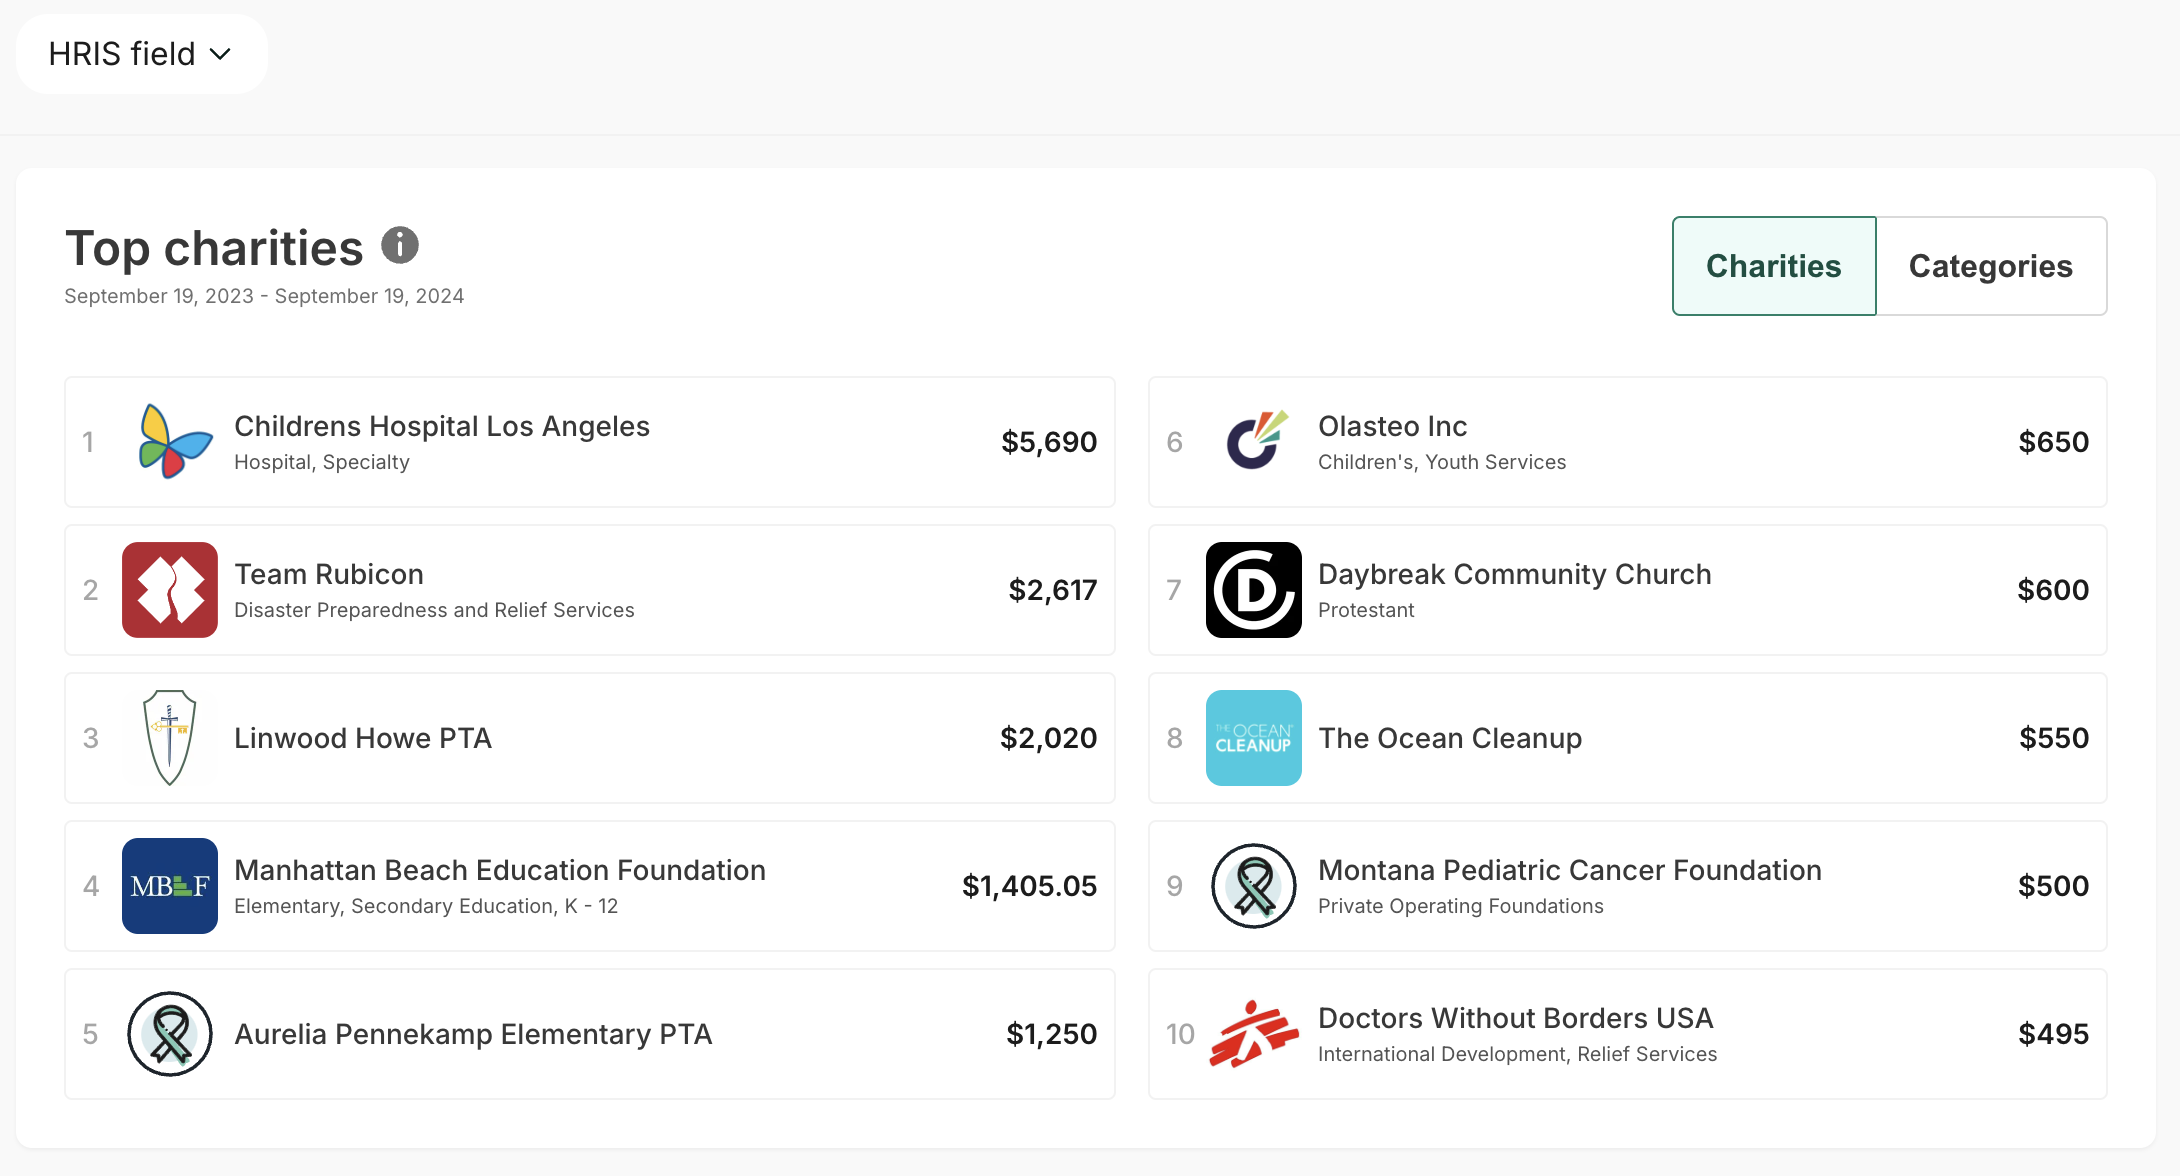Switch to the Categories tab

pyautogui.click(x=1990, y=266)
